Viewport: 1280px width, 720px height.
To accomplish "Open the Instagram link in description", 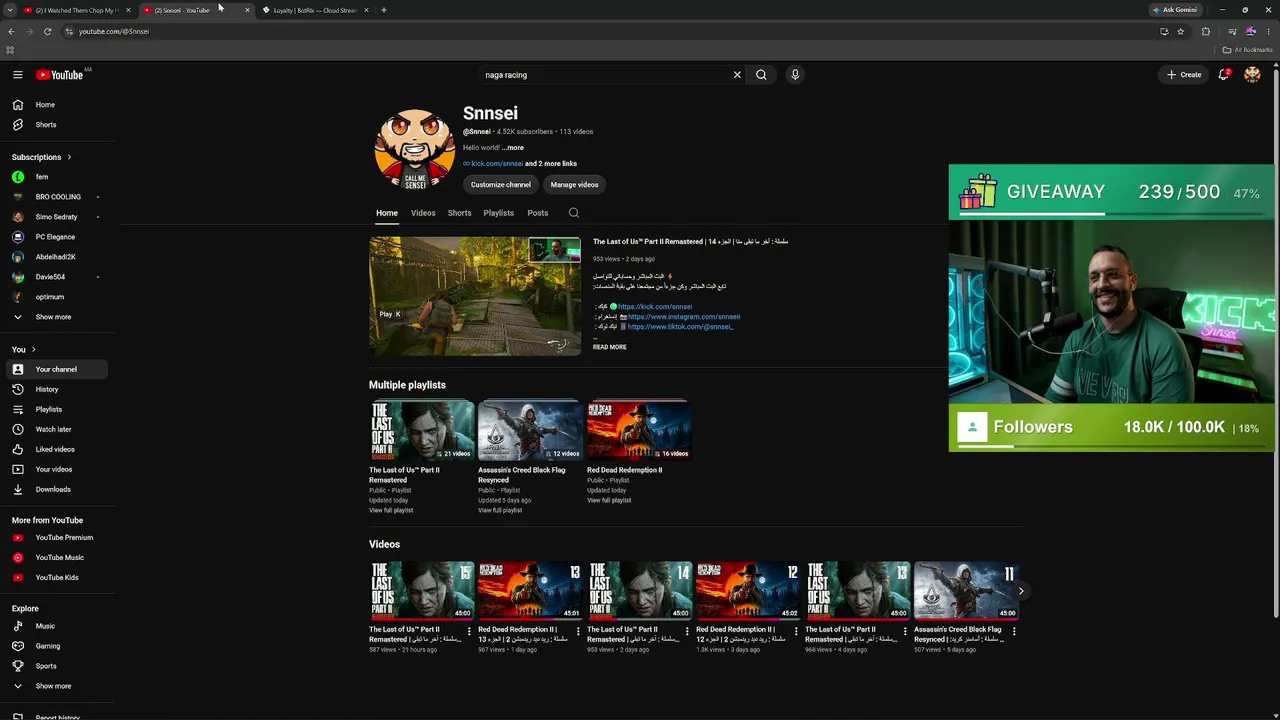I will tap(684, 317).
